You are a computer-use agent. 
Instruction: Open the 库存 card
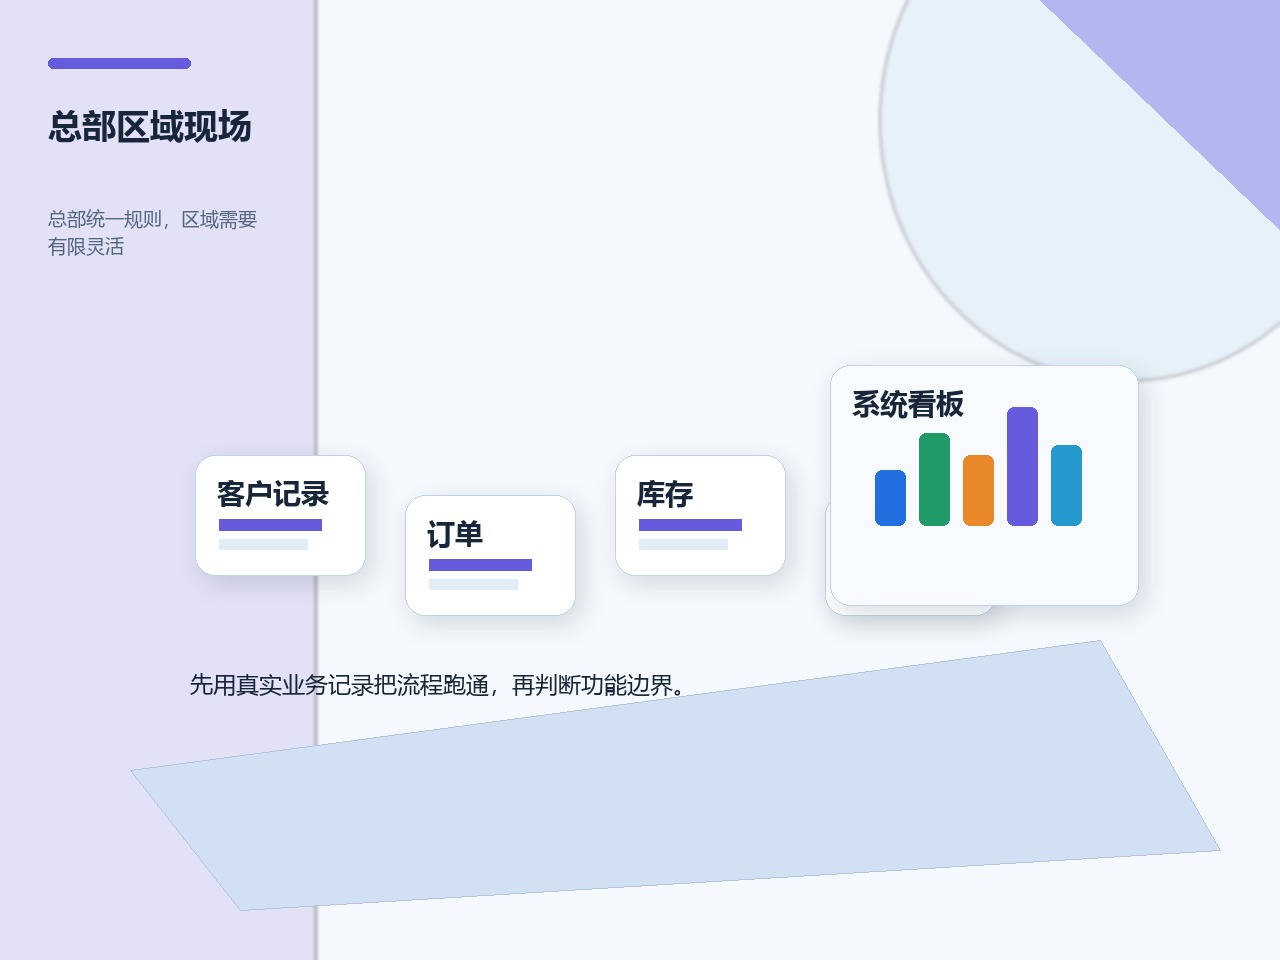click(700, 515)
